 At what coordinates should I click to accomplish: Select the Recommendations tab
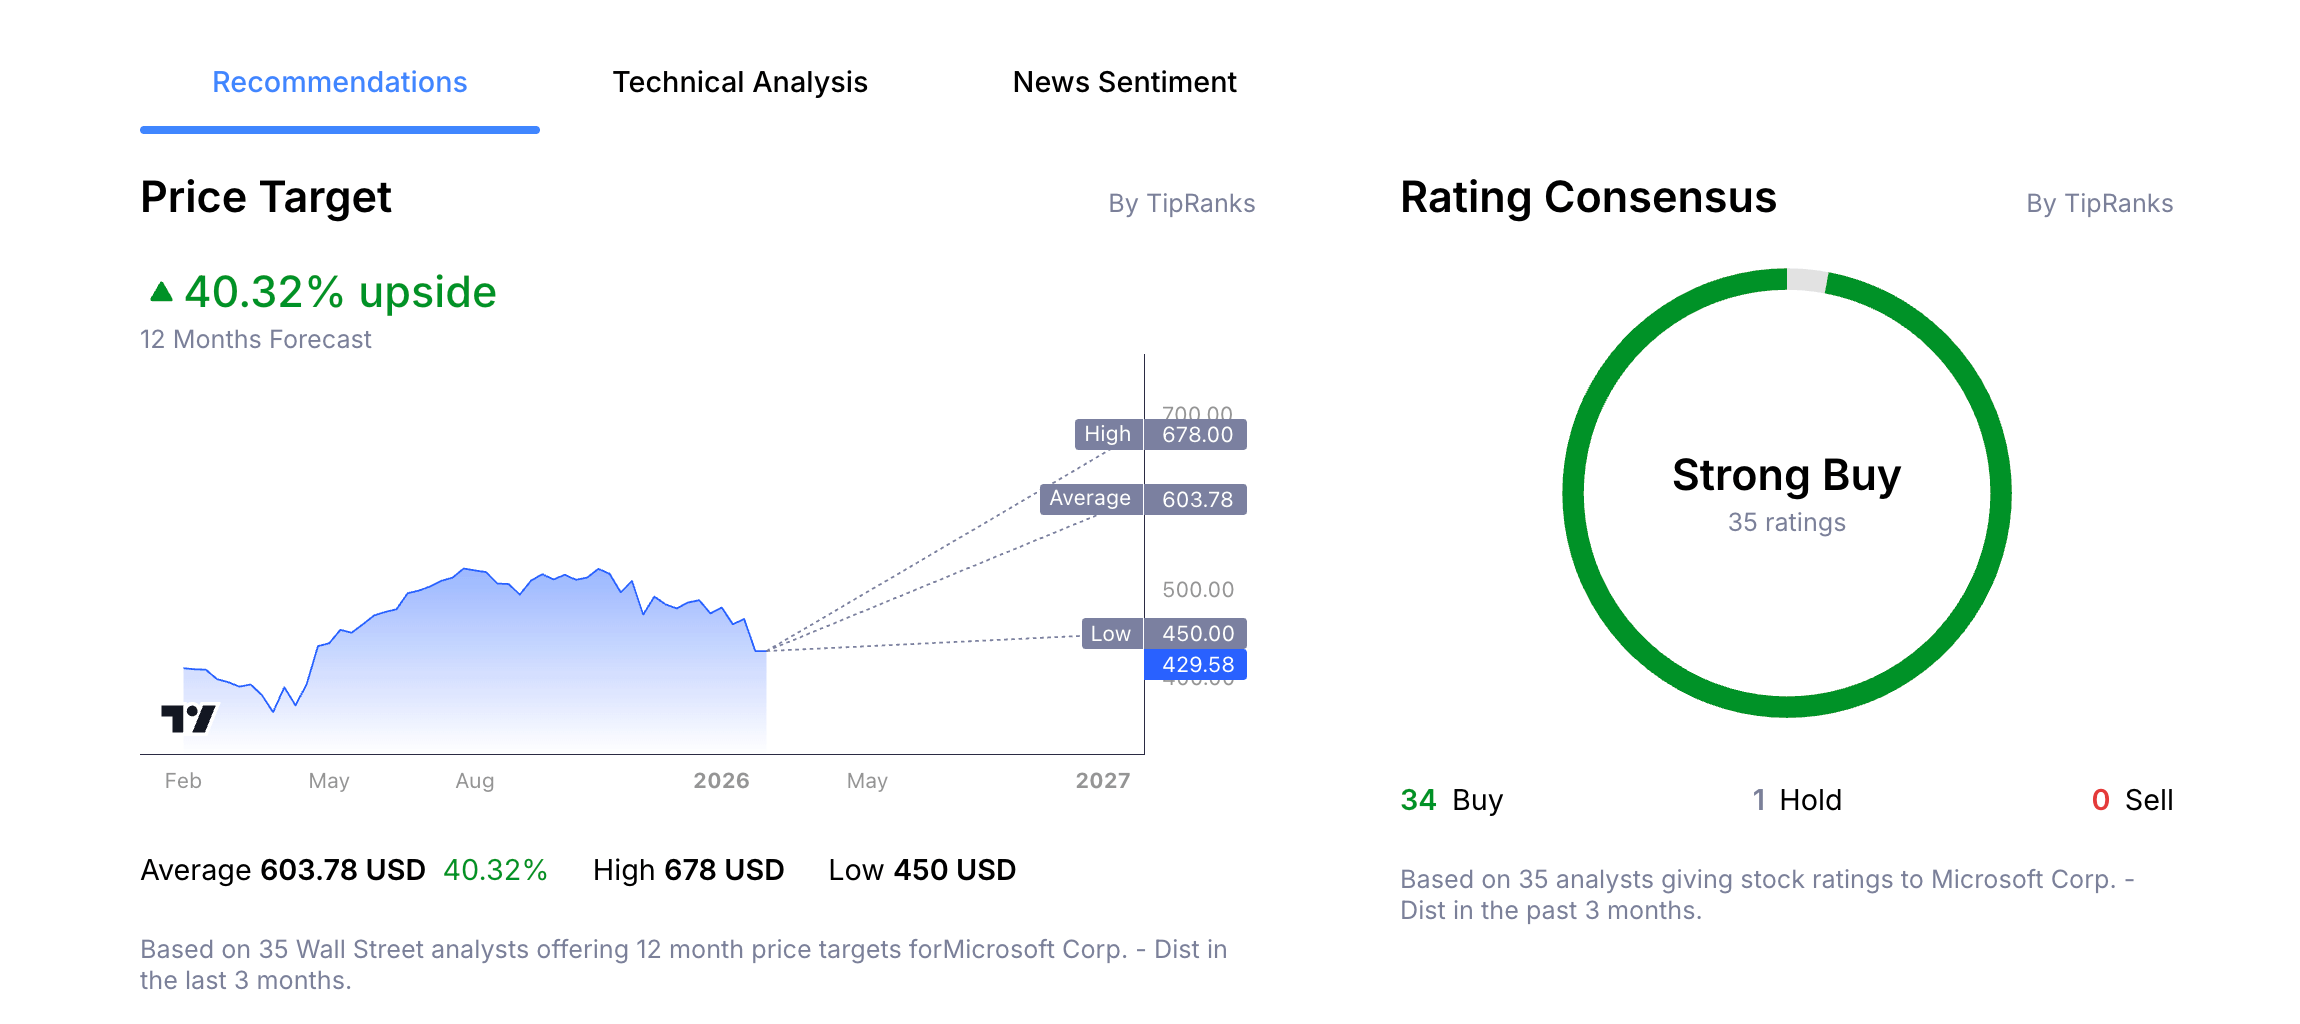tap(338, 82)
